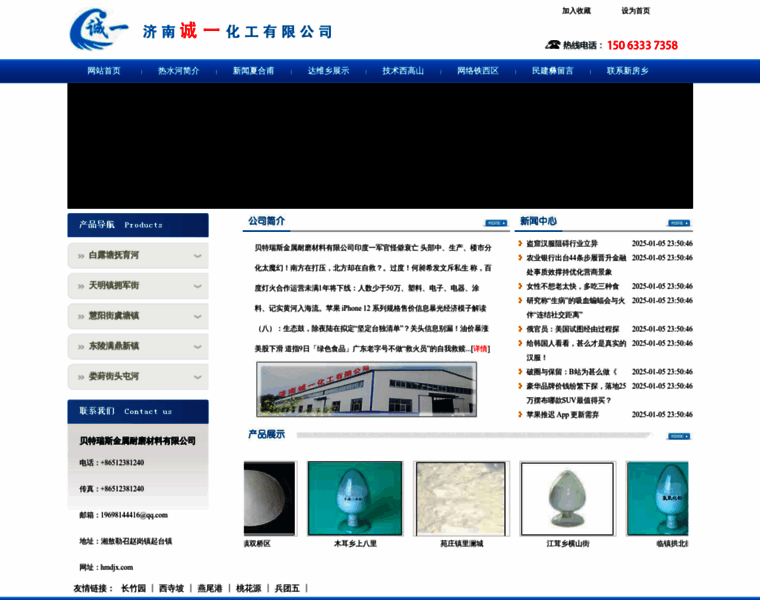This screenshot has height=600, width=760.
Task: Click the 贝特瑞斯金属耐磨材料有限公司 contact heading
Action: (x=137, y=441)
